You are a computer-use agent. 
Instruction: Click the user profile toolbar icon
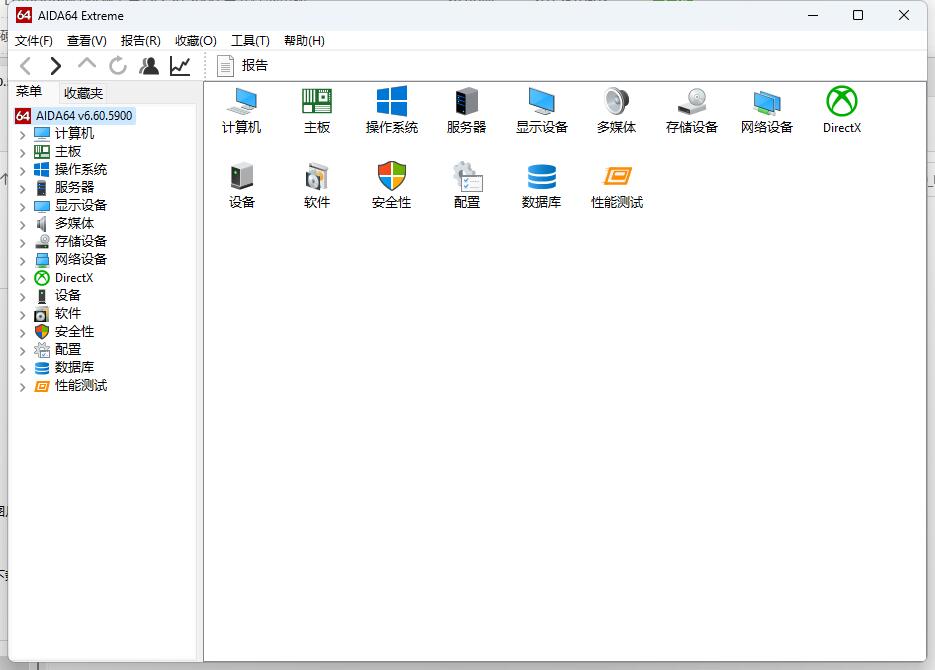coord(149,66)
